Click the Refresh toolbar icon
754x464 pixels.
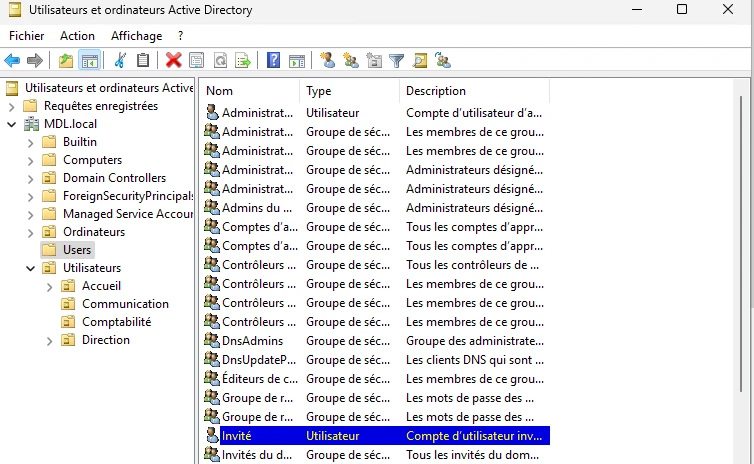click(x=220, y=61)
